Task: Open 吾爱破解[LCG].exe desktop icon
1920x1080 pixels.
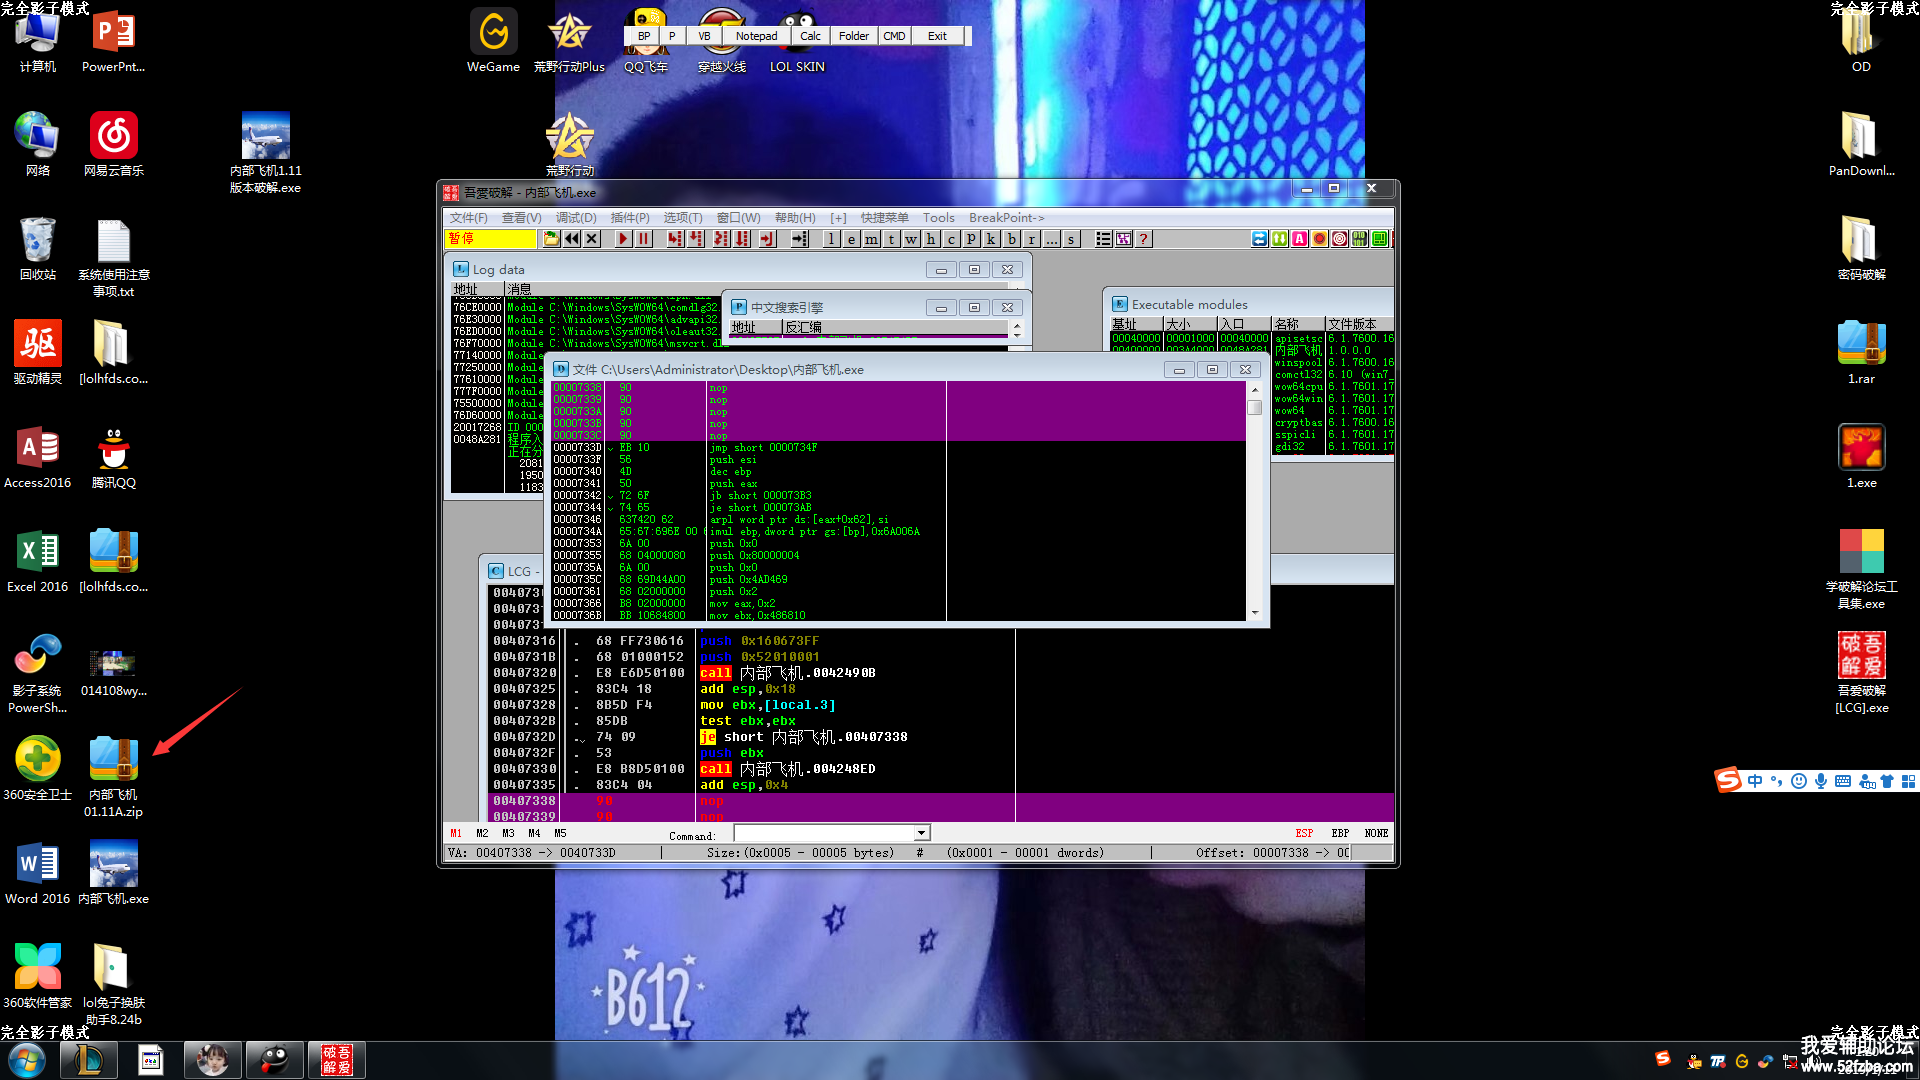Action: pos(1861,671)
